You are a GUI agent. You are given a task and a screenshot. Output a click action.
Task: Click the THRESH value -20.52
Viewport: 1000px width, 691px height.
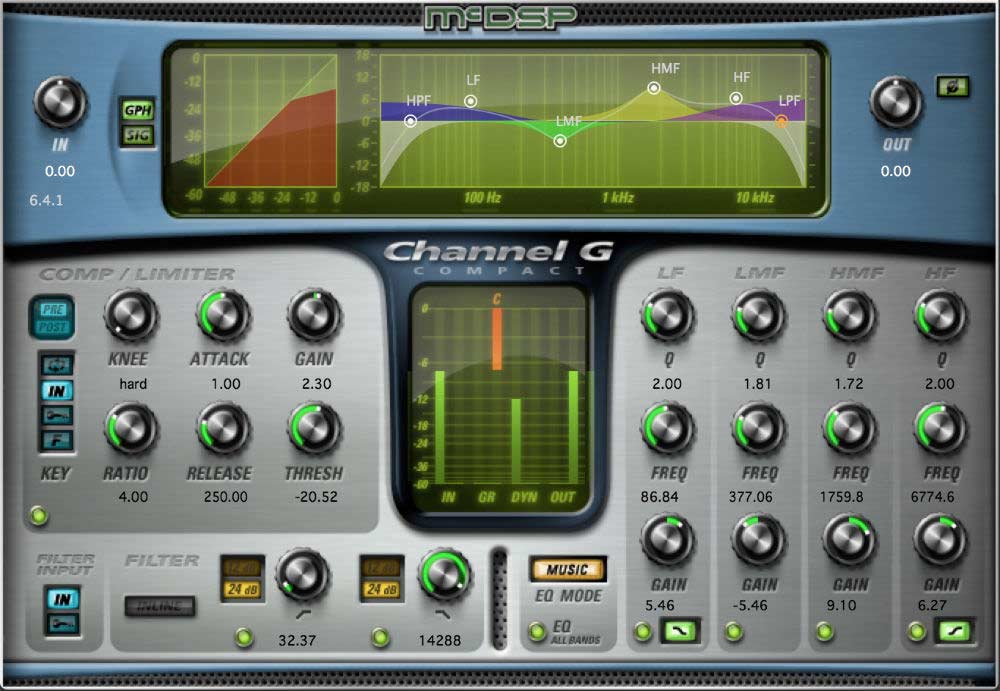pyautogui.click(x=316, y=496)
